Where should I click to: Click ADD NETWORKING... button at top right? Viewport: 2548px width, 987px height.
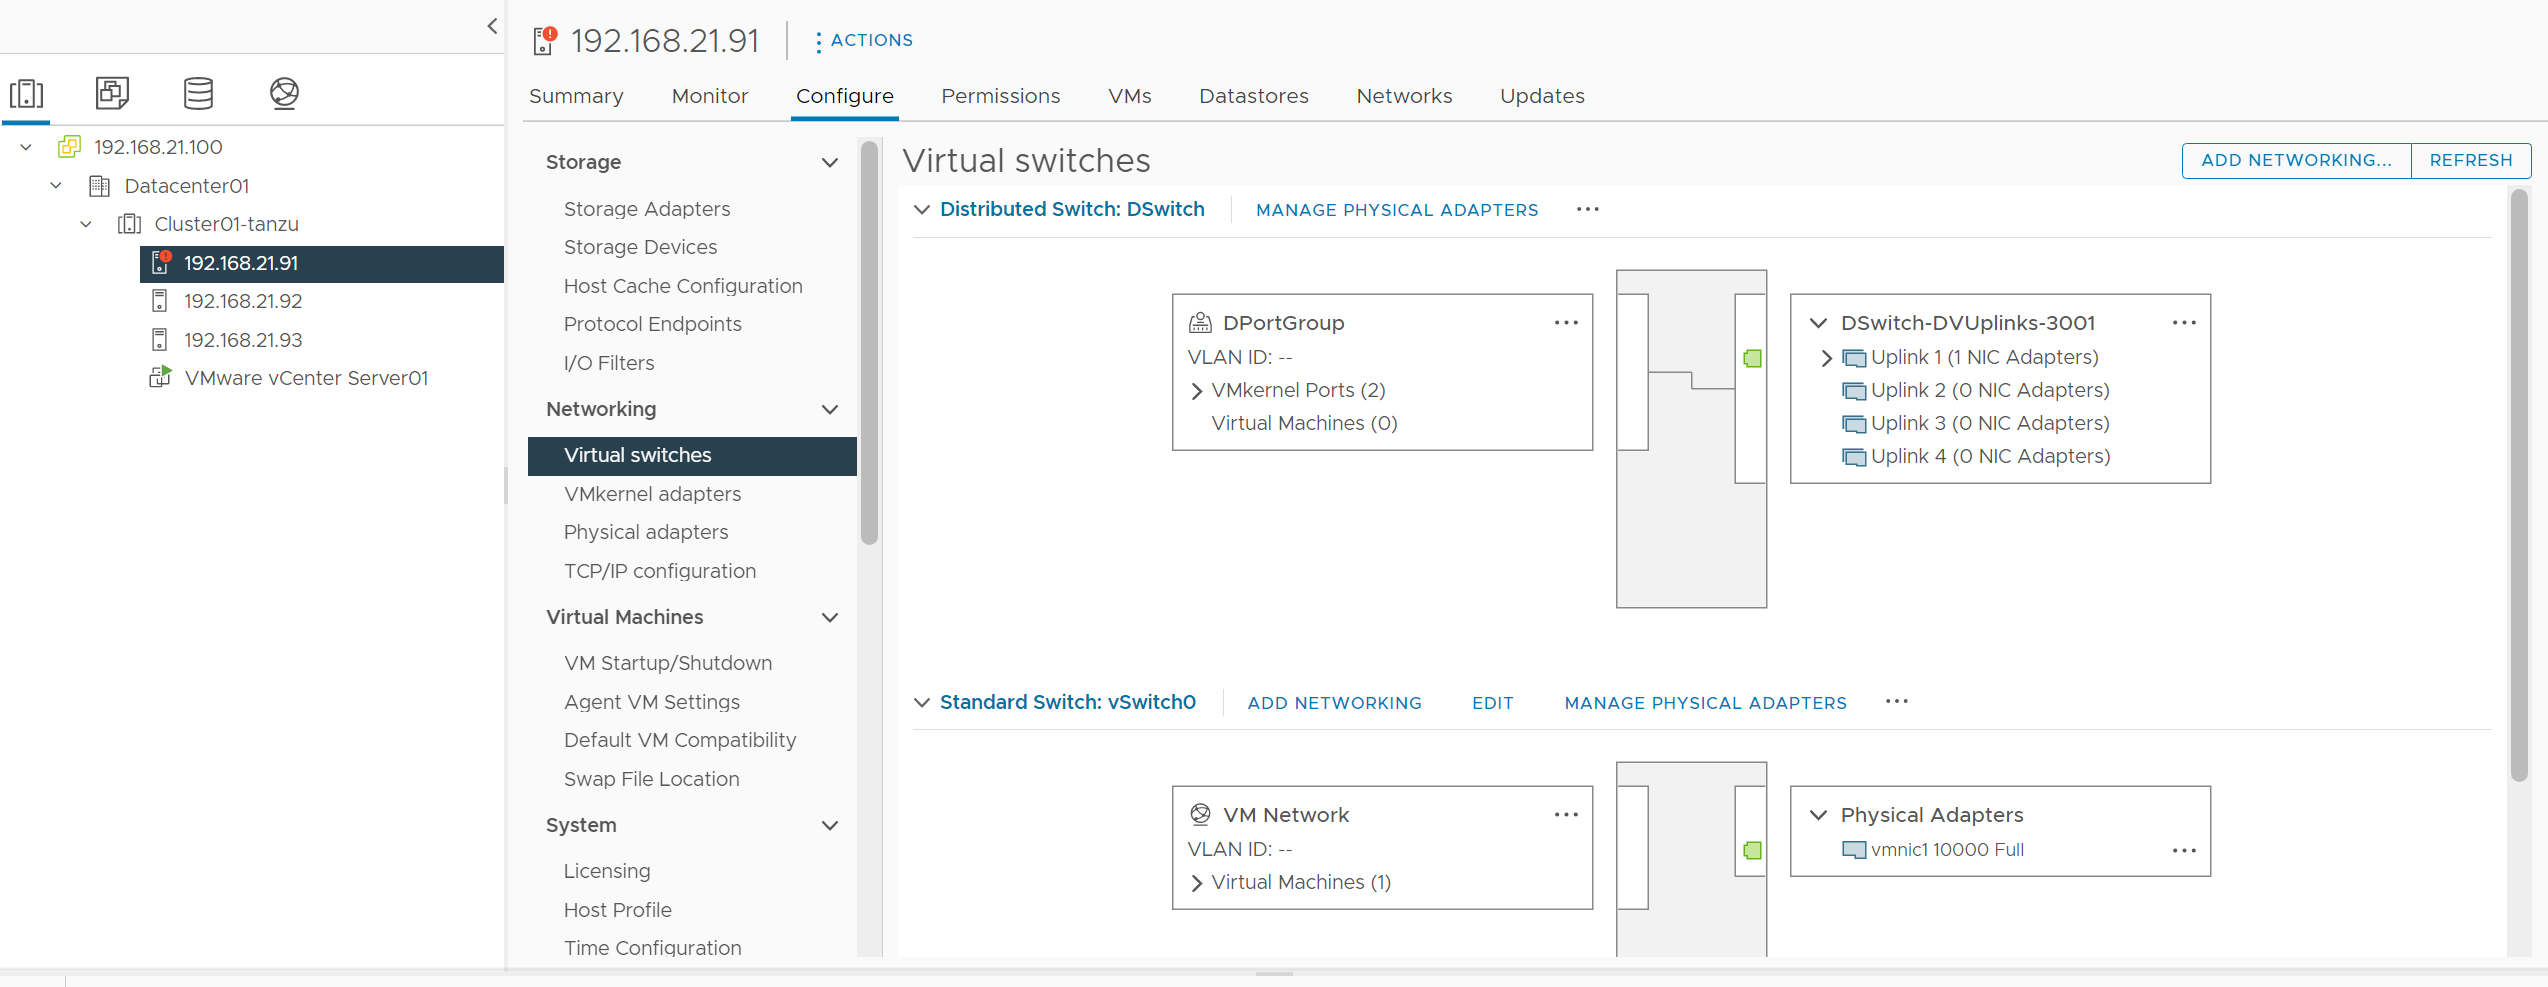click(2296, 160)
